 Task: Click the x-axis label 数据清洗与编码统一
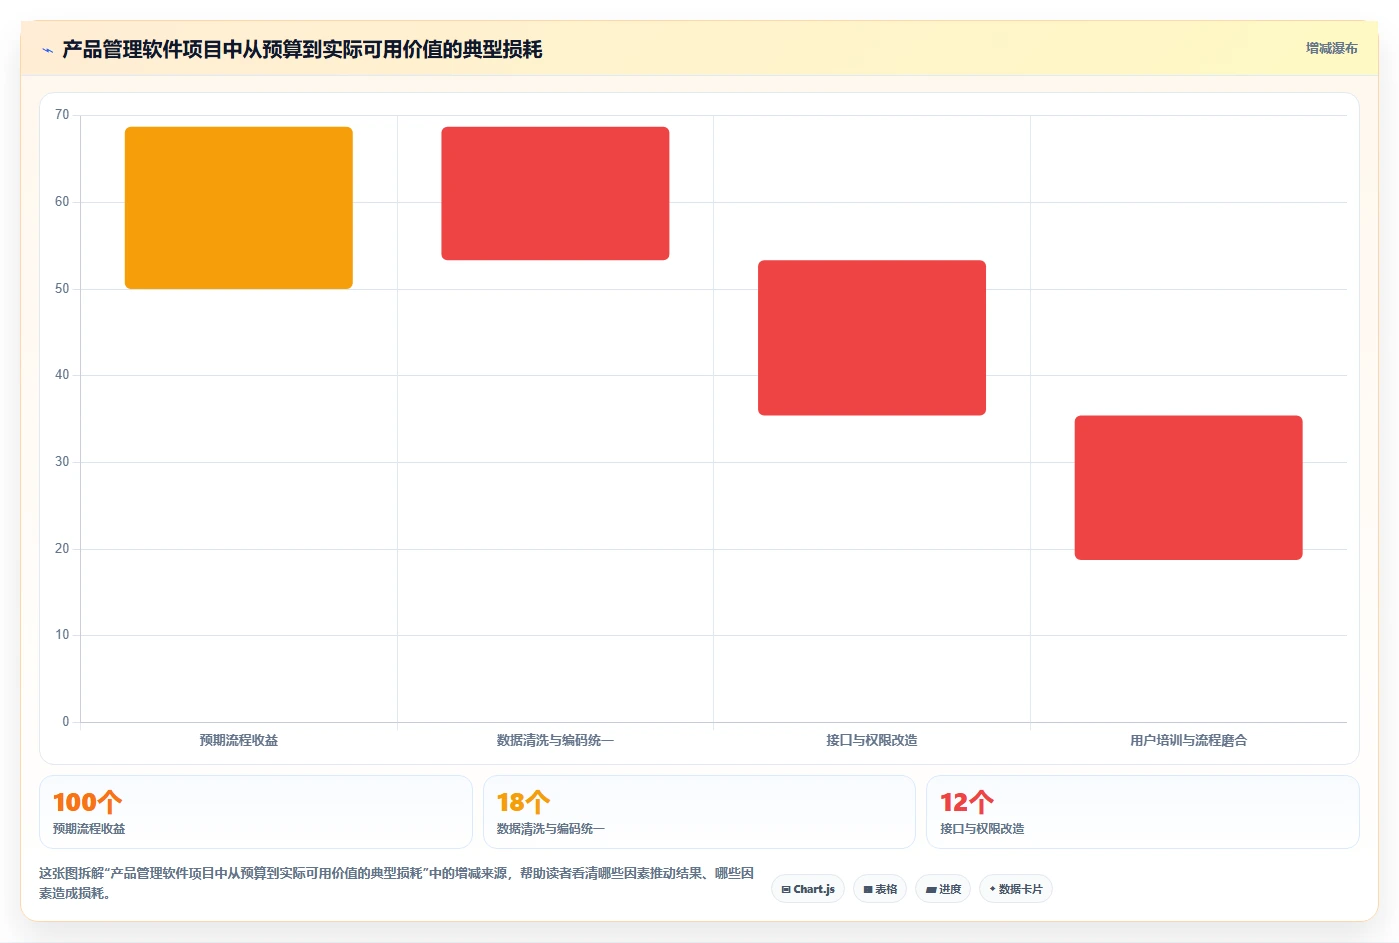[x=555, y=740]
